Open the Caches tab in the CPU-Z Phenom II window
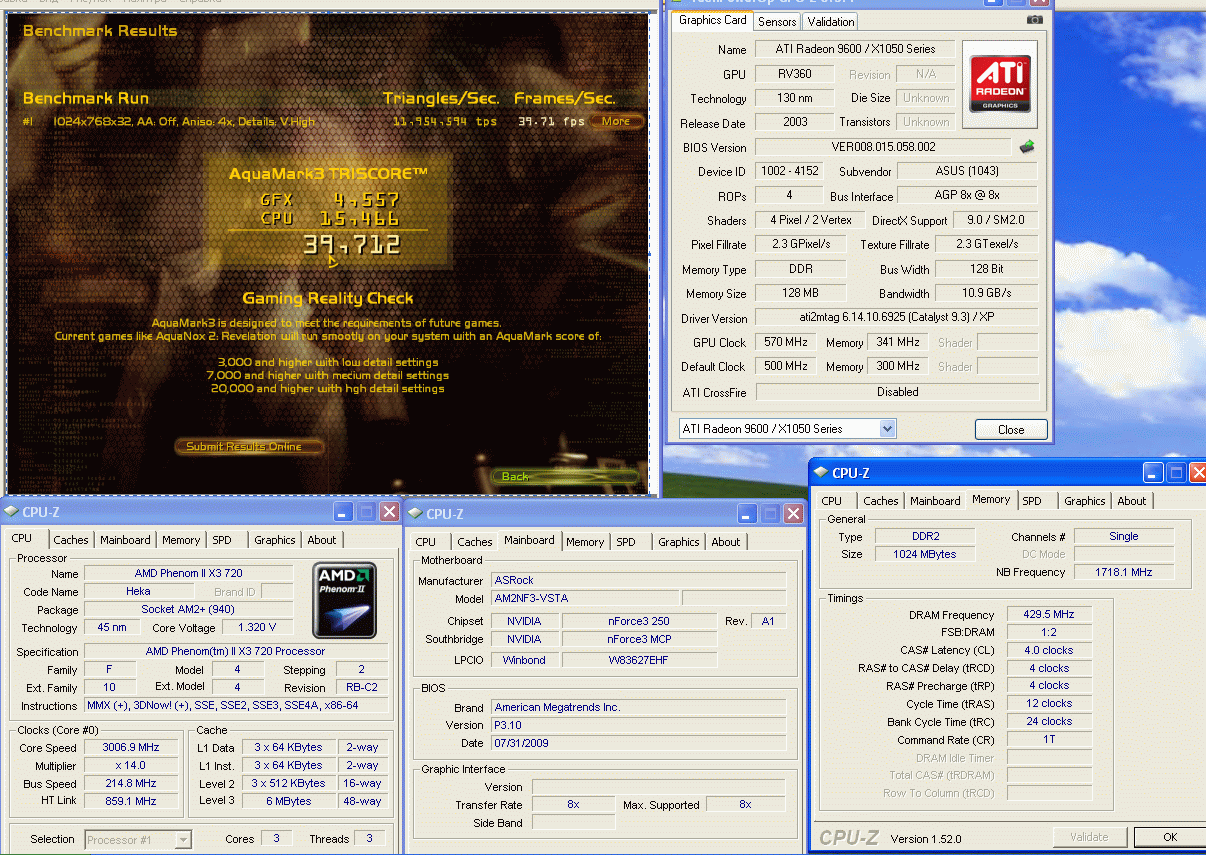Viewport: 1206px width, 855px height. point(71,540)
